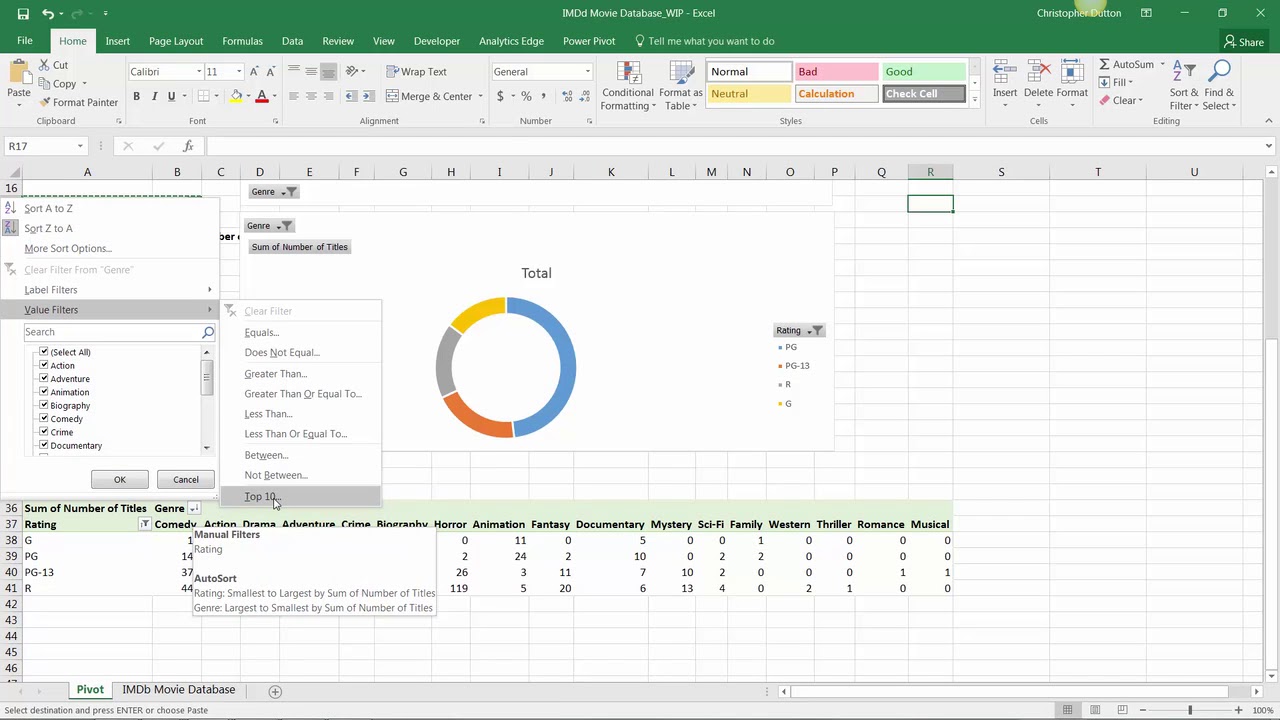Open the Sort & Filter tool
The width and height of the screenshot is (1280, 720).
click(1184, 86)
